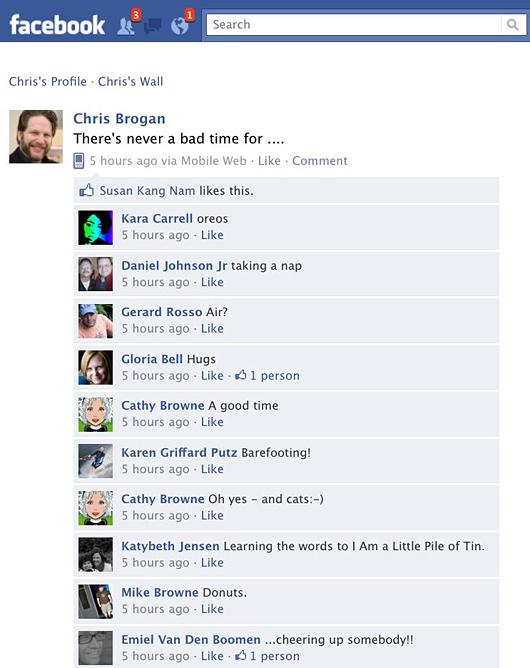
Task: Open 1 person like on Gloria Bell's comment
Action: tap(268, 375)
